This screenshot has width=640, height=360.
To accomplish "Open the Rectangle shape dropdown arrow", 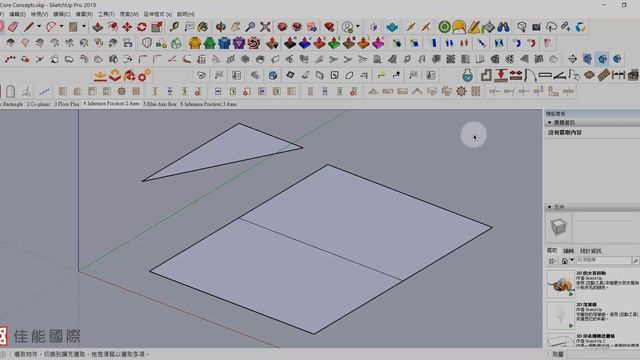I will click(x=84, y=27).
